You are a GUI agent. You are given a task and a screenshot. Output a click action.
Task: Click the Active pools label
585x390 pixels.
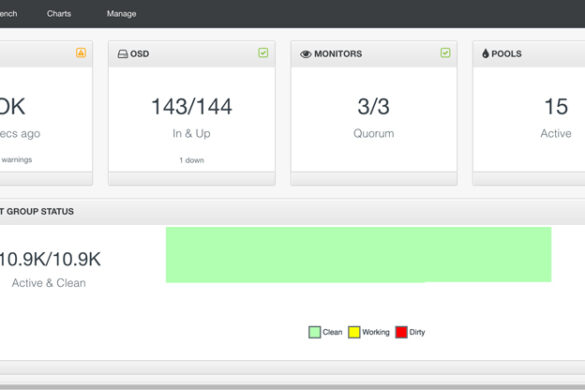coord(556,133)
